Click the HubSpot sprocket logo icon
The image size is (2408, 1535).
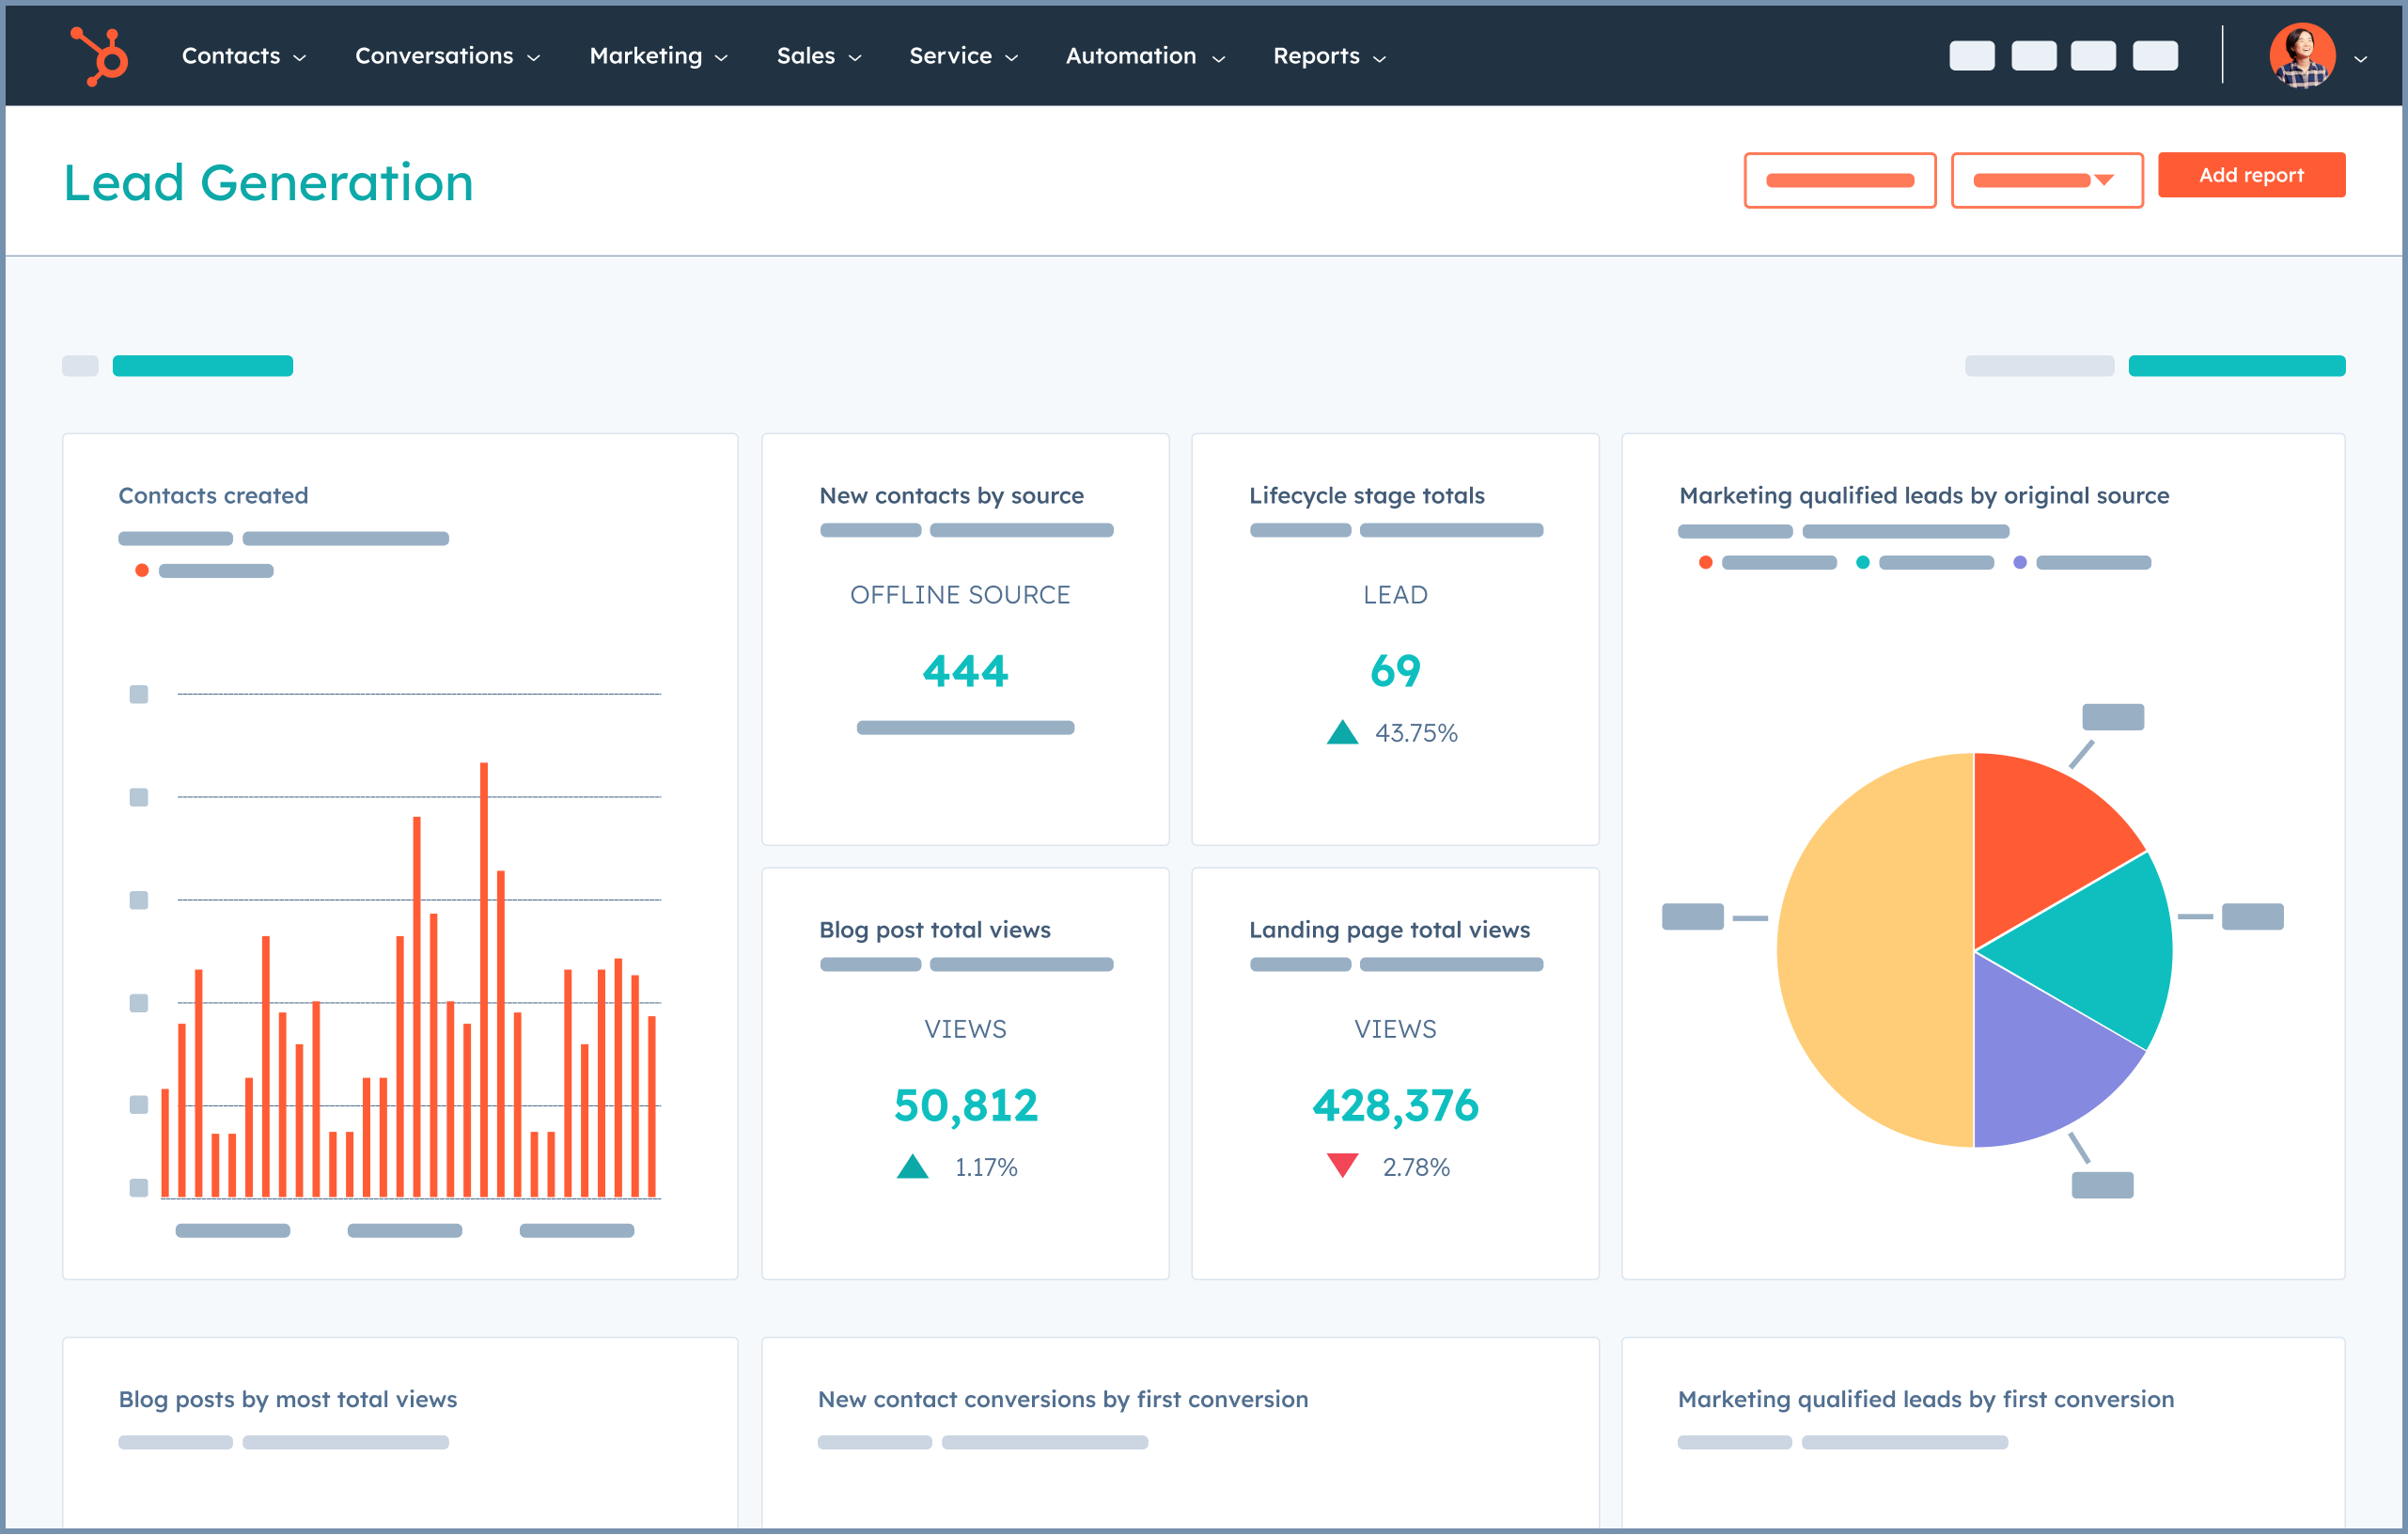click(x=93, y=53)
